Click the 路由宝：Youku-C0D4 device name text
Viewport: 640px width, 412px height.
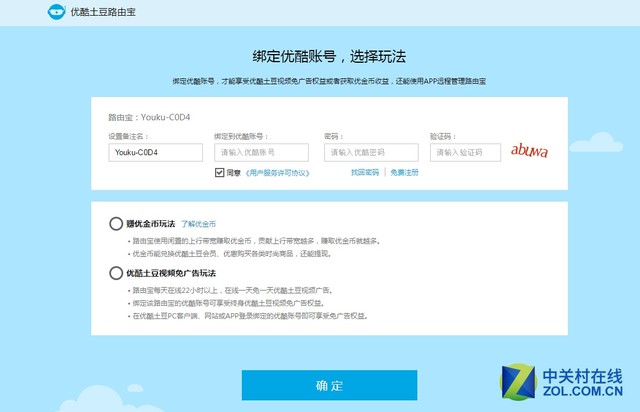pyautogui.click(x=149, y=118)
